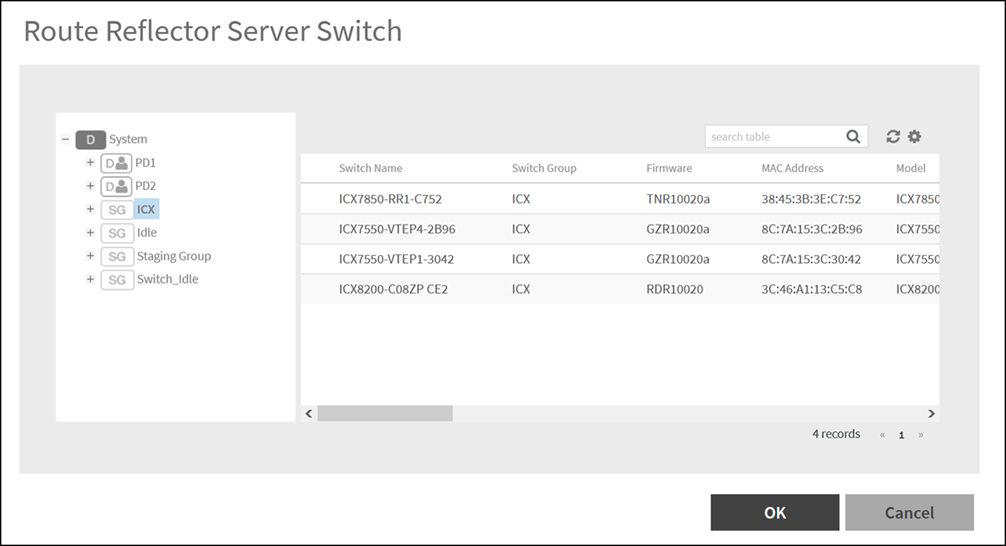Expand the PD1 domain node
This screenshot has width=1006, height=546.
(x=90, y=162)
